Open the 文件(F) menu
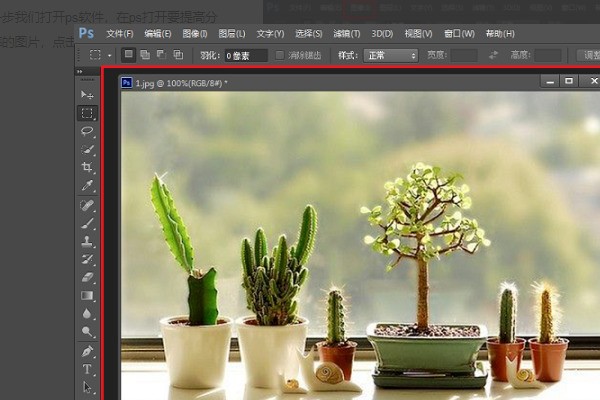 120,33
